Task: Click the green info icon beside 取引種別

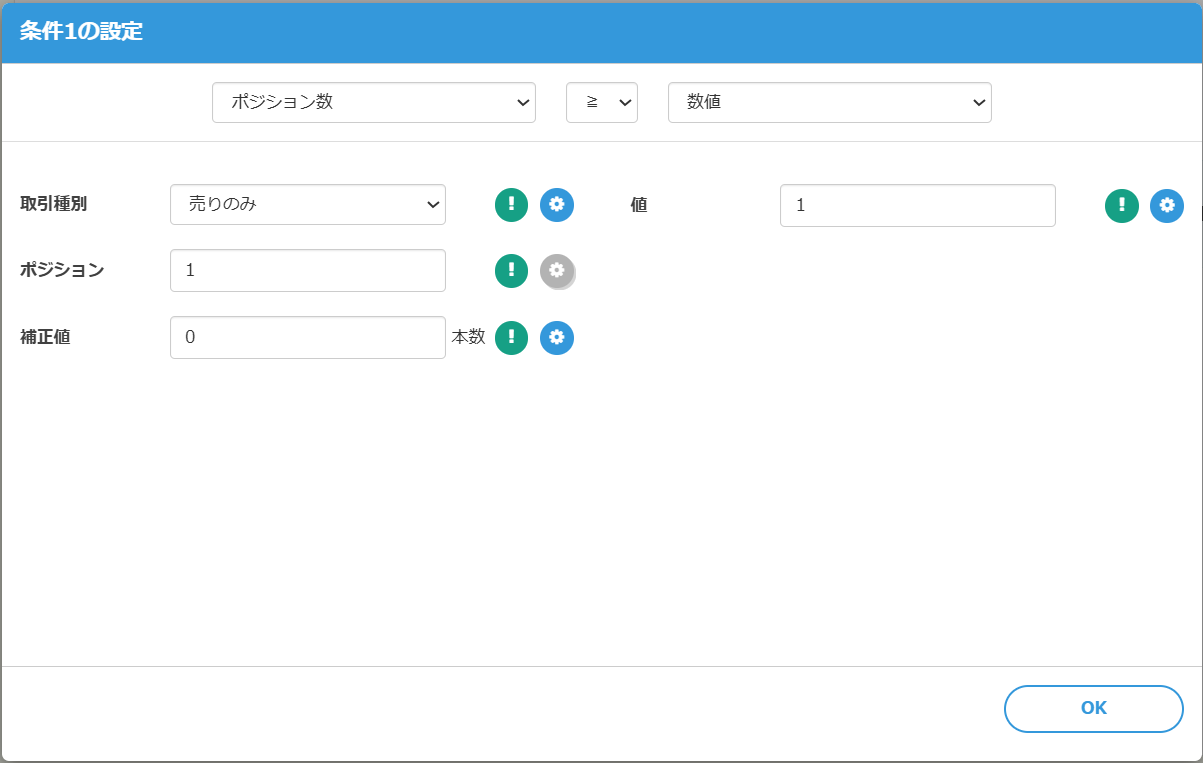Action: pyautogui.click(x=511, y=205)
